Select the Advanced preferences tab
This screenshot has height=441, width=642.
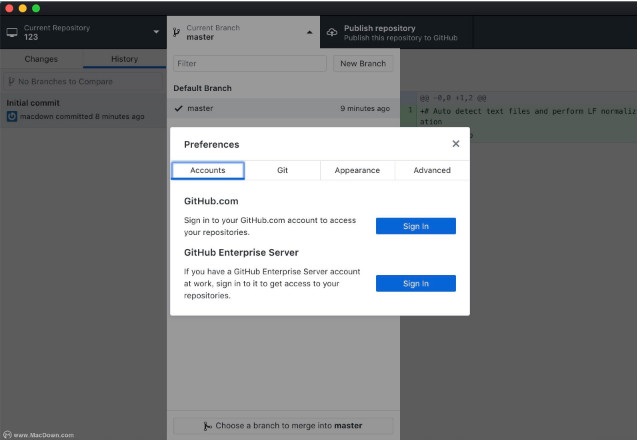pos(432,170)
